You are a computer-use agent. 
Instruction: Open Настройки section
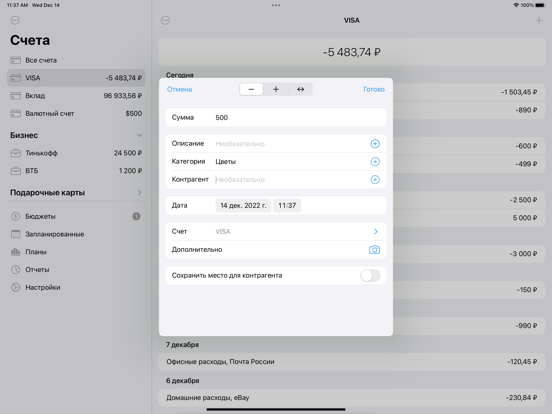(76, 287)
